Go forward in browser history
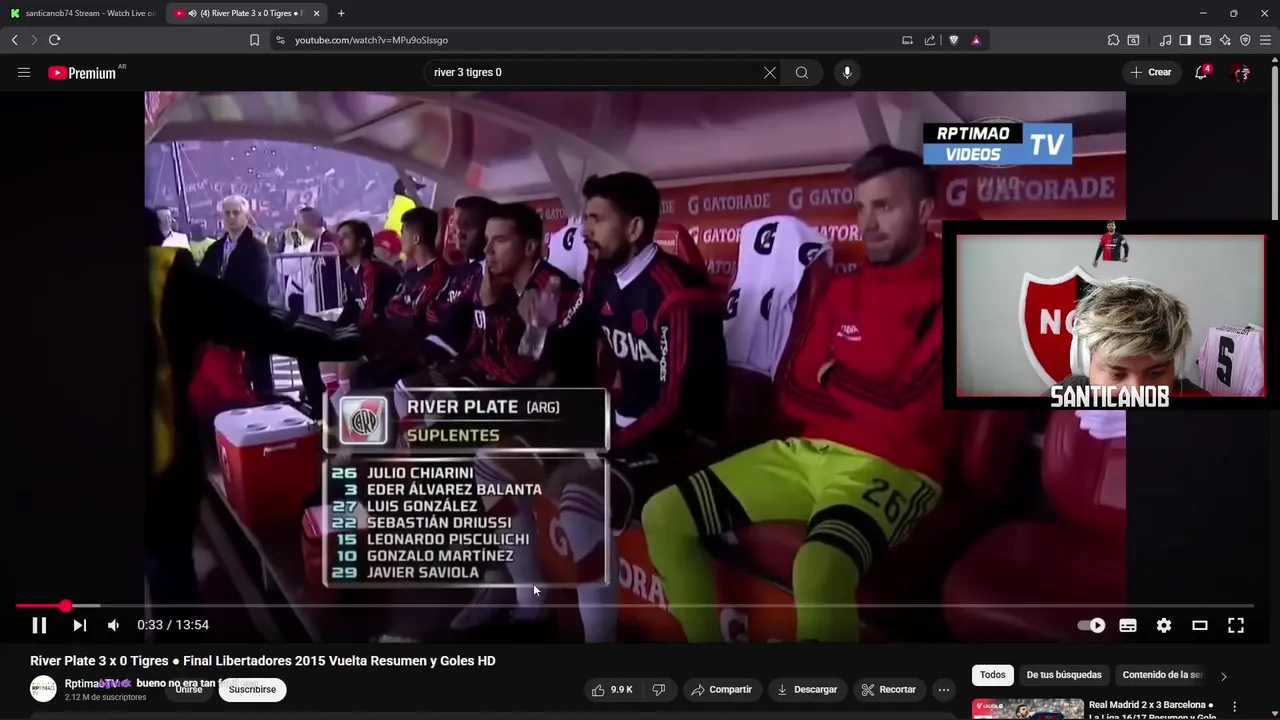The width and height of the screenshot is (1280, 720). pos(33,40)
